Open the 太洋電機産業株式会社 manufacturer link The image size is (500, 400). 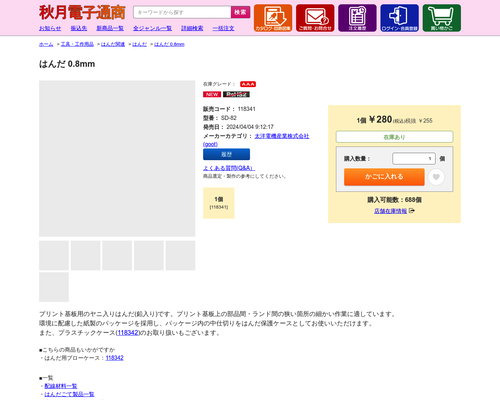282,136
